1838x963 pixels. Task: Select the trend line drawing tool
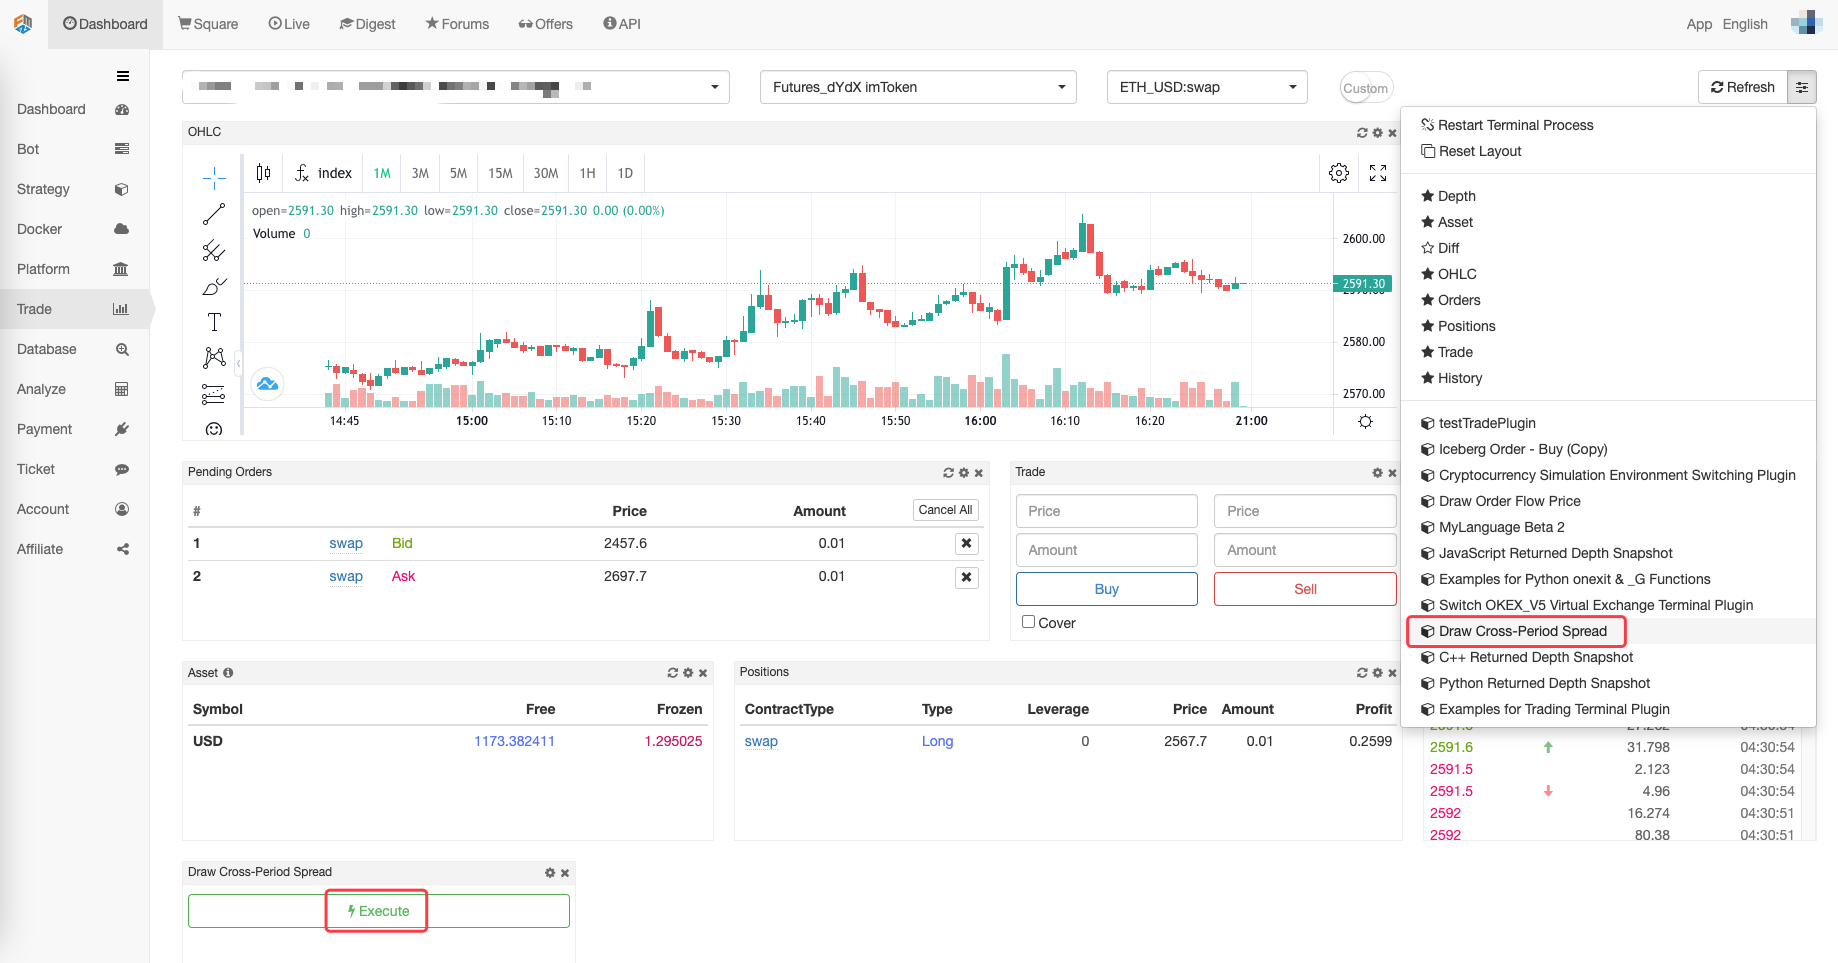pyautogui.click(x=214, y=214)
